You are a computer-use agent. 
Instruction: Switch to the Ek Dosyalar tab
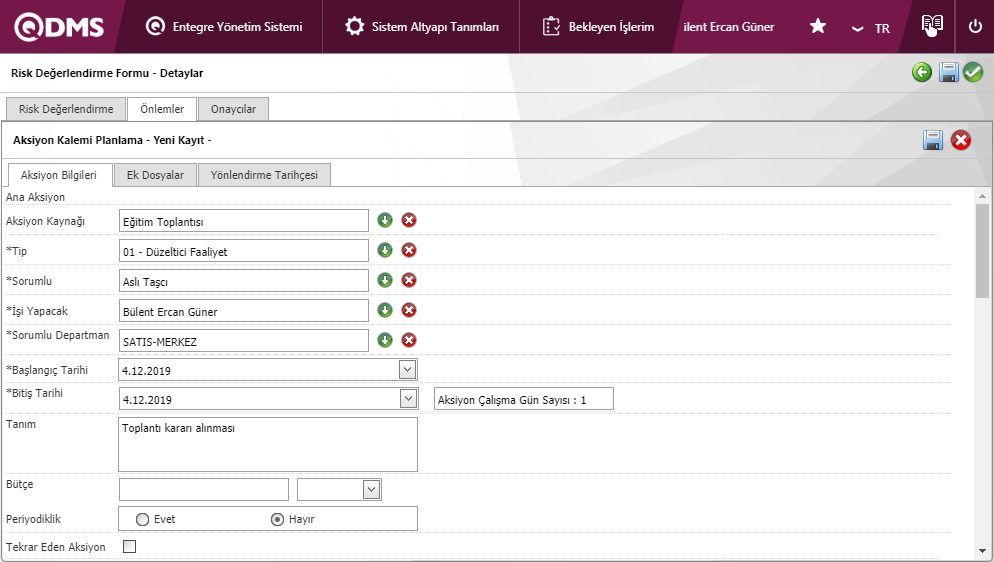tap(155, 175)
